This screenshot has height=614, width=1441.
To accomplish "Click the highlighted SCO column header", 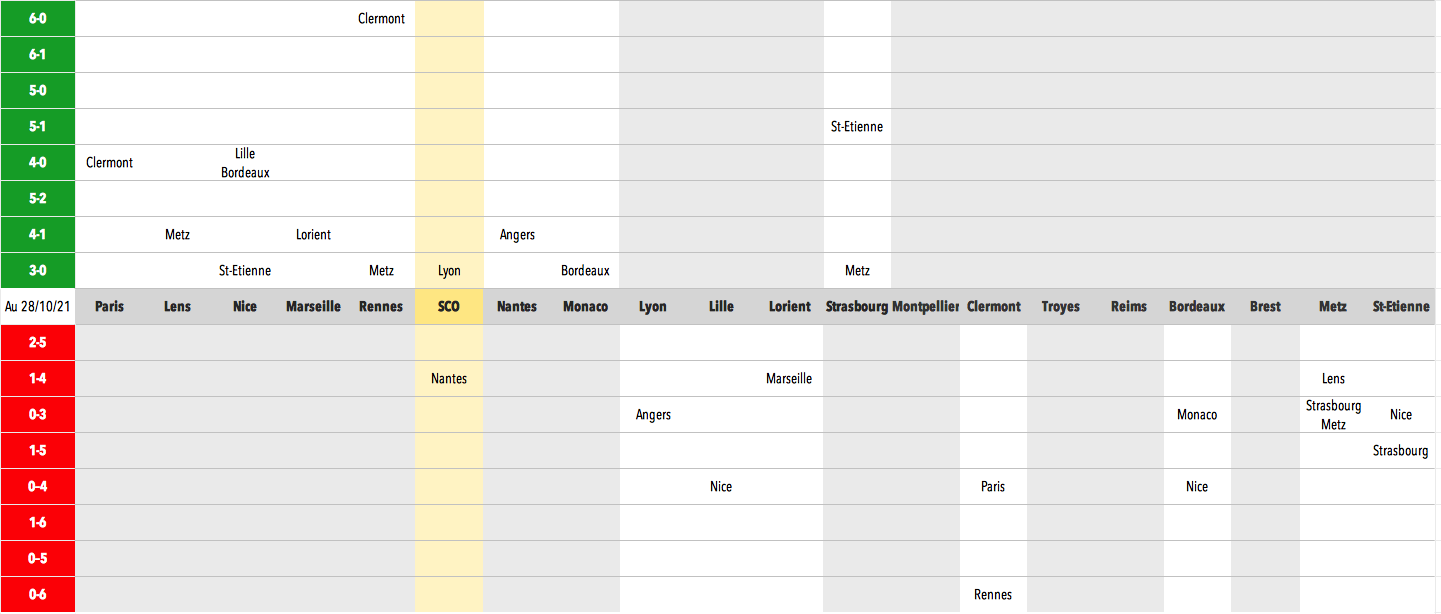I will pyautogui.click(x=449, y=307).
